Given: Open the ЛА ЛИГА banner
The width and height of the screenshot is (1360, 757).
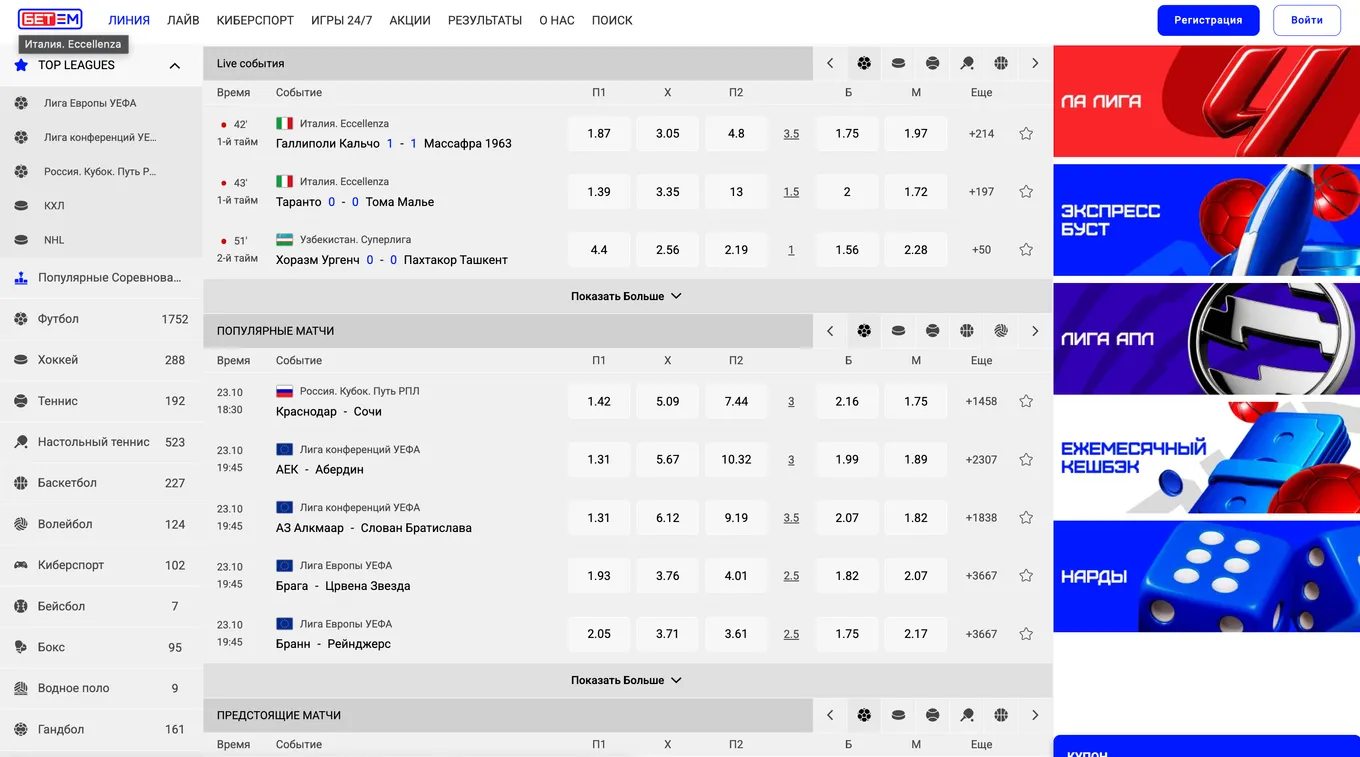Looking at the screenshot, I should coord(1206,101).
